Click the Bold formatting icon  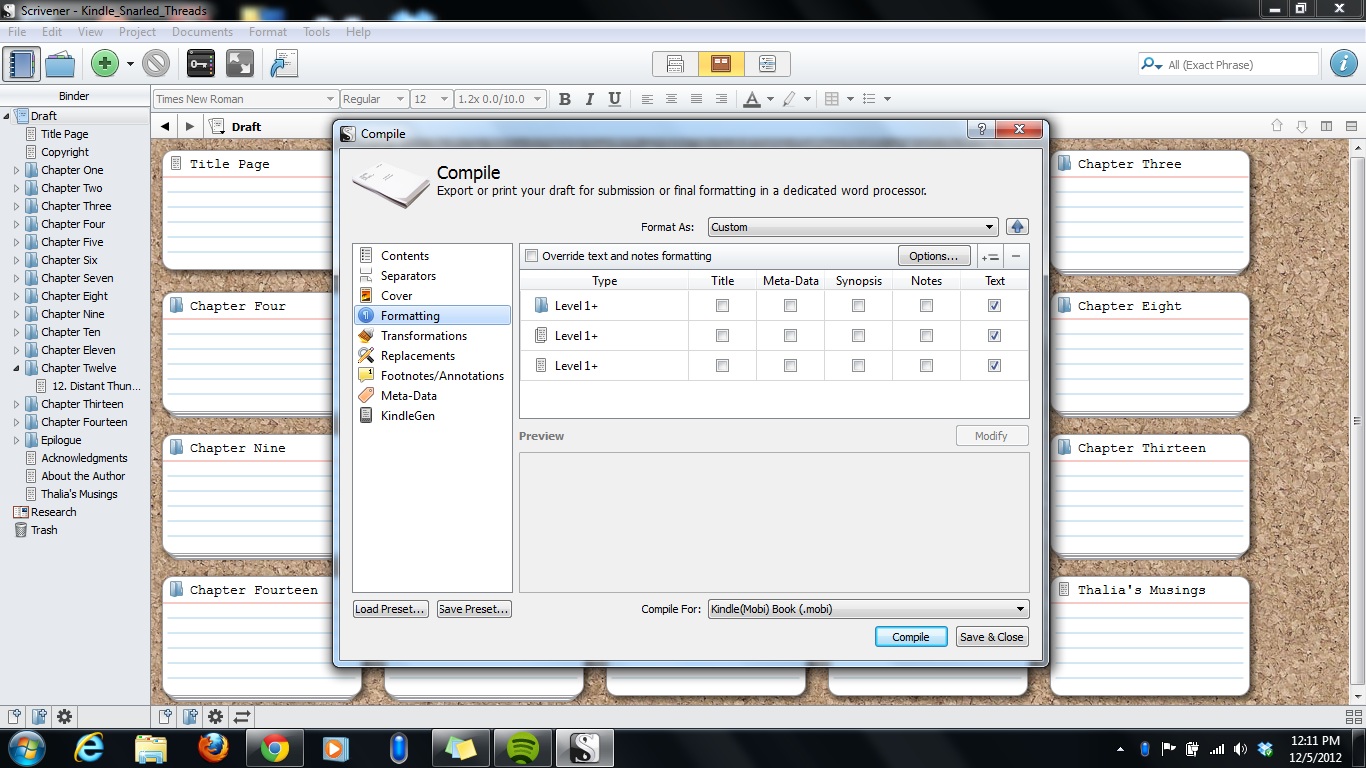tap(565, 99)
